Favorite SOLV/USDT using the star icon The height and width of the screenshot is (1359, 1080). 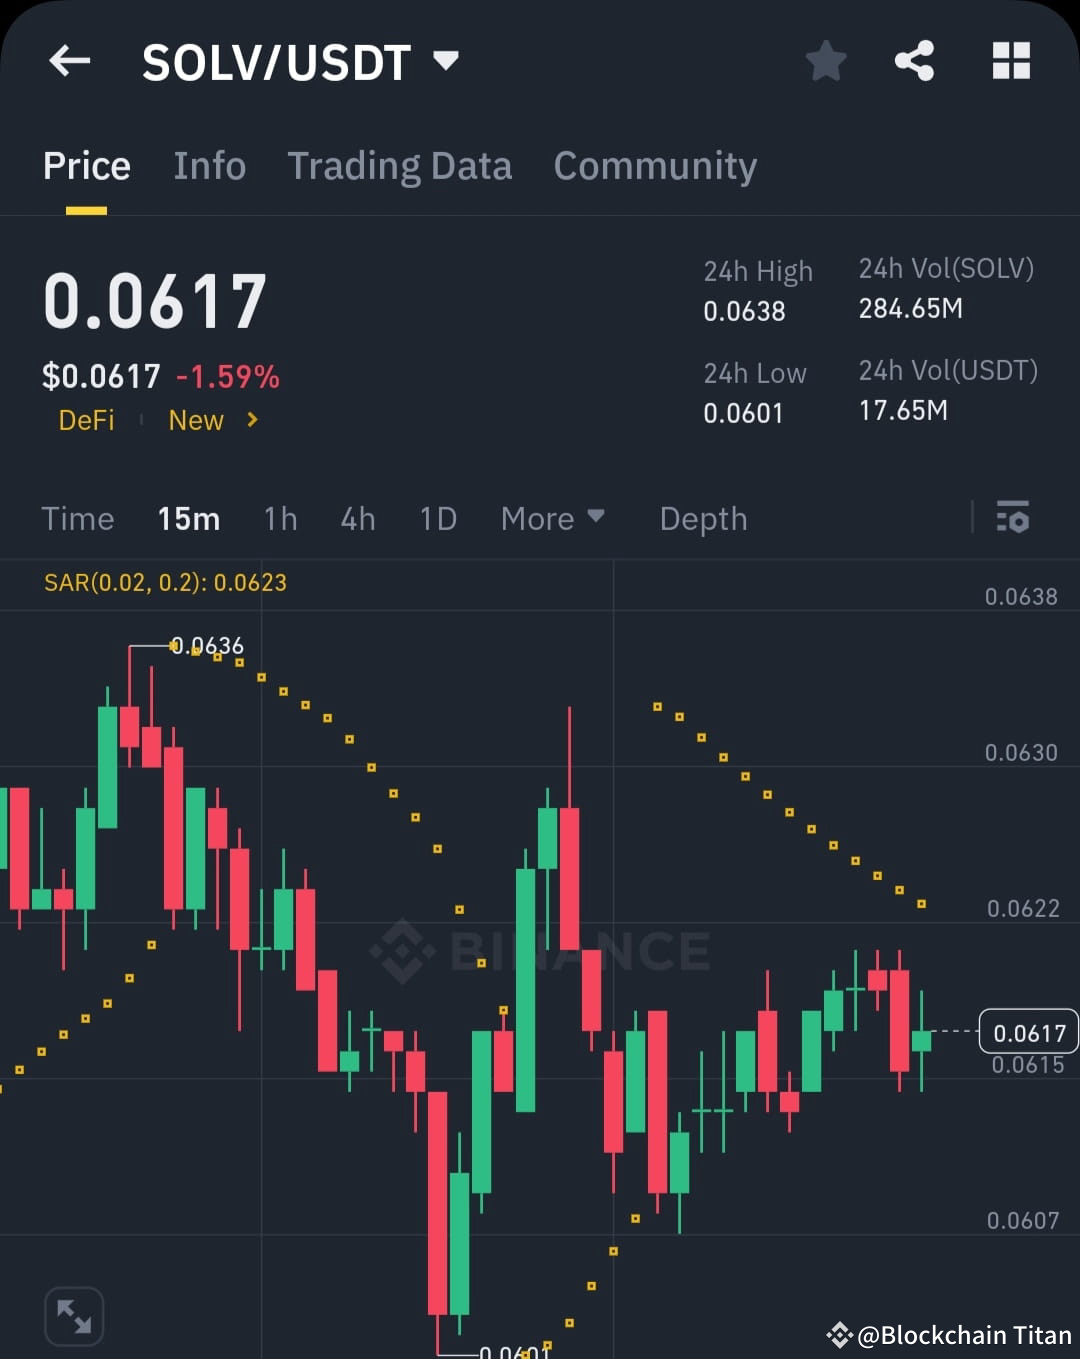(826, 60)
